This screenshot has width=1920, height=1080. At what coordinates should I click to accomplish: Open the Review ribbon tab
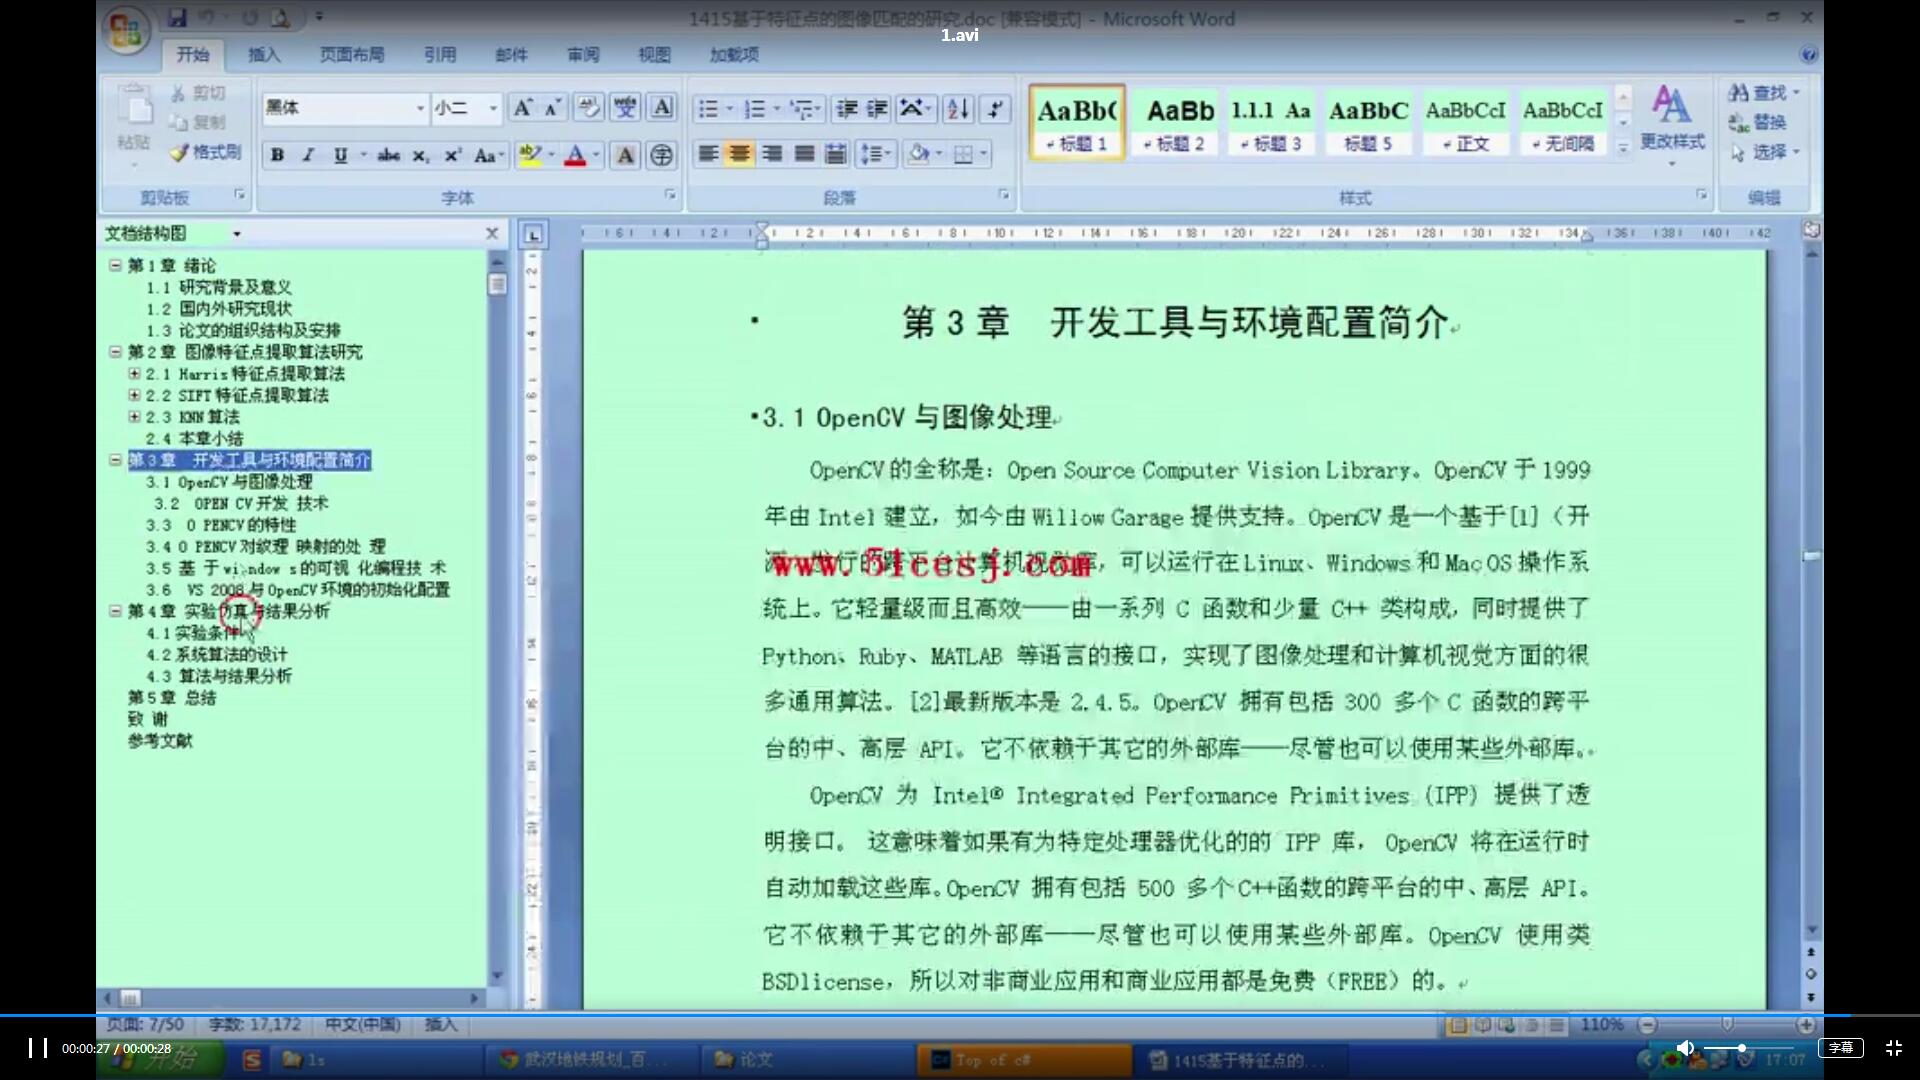[x=583, y=55]
